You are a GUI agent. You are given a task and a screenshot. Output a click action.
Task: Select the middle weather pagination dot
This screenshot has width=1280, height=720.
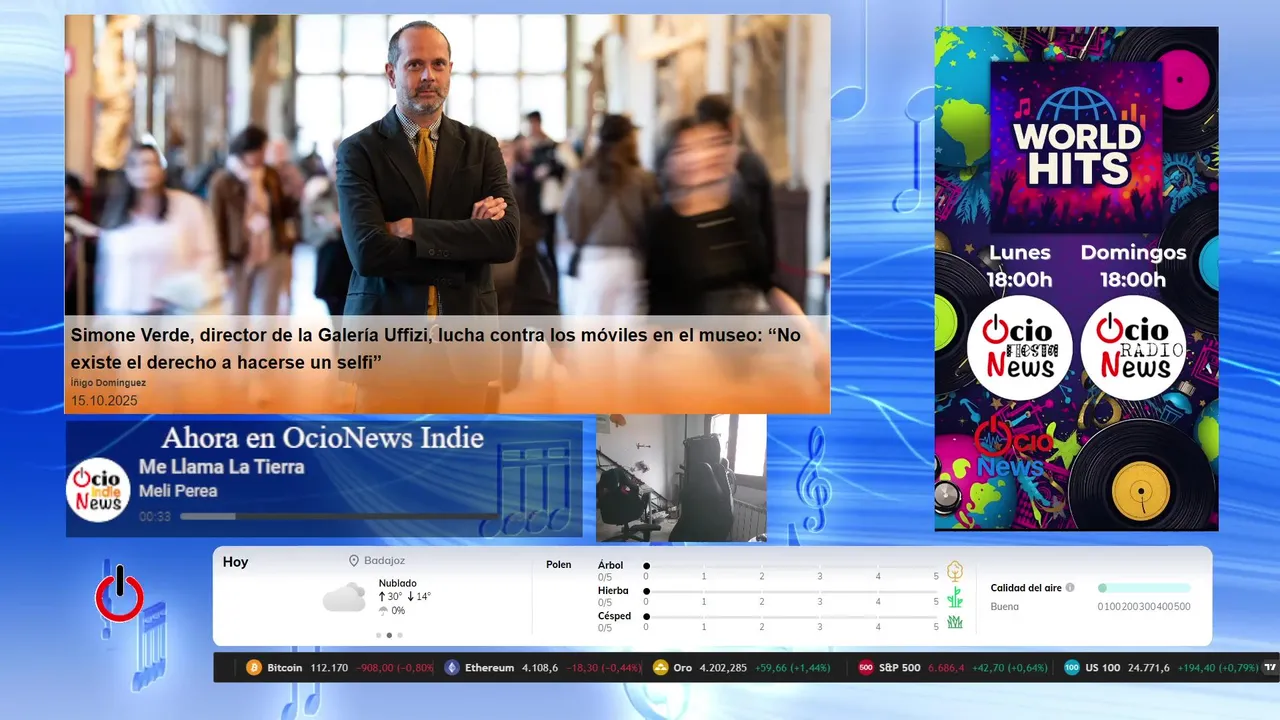(x=389, y=635)
